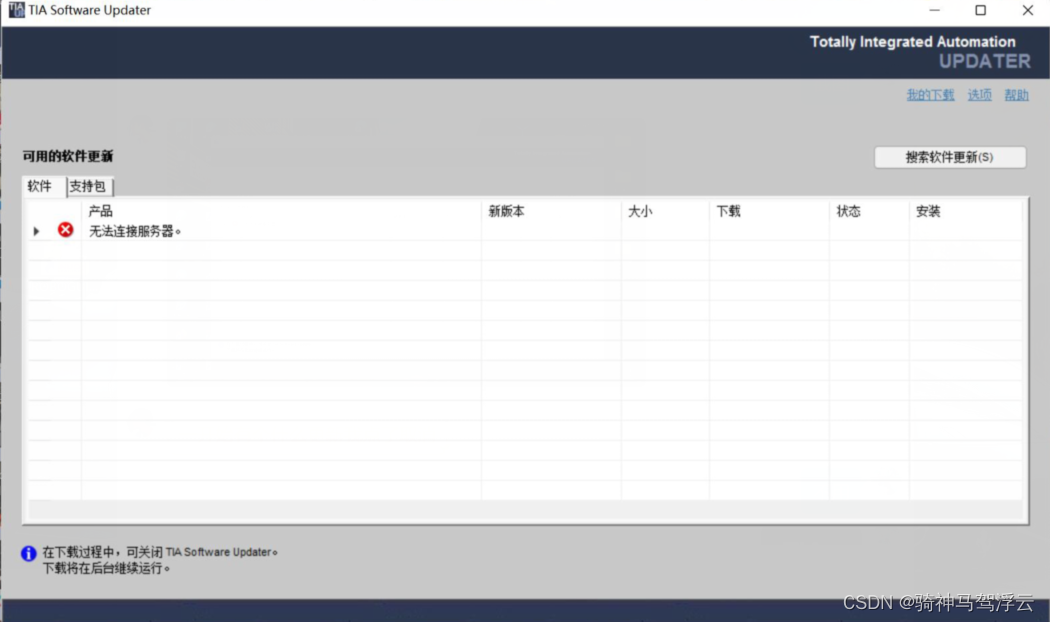Click the red error icon in first row
Image resolution: width=1050 pixels, height=622 pixels.
coord(66,230)
